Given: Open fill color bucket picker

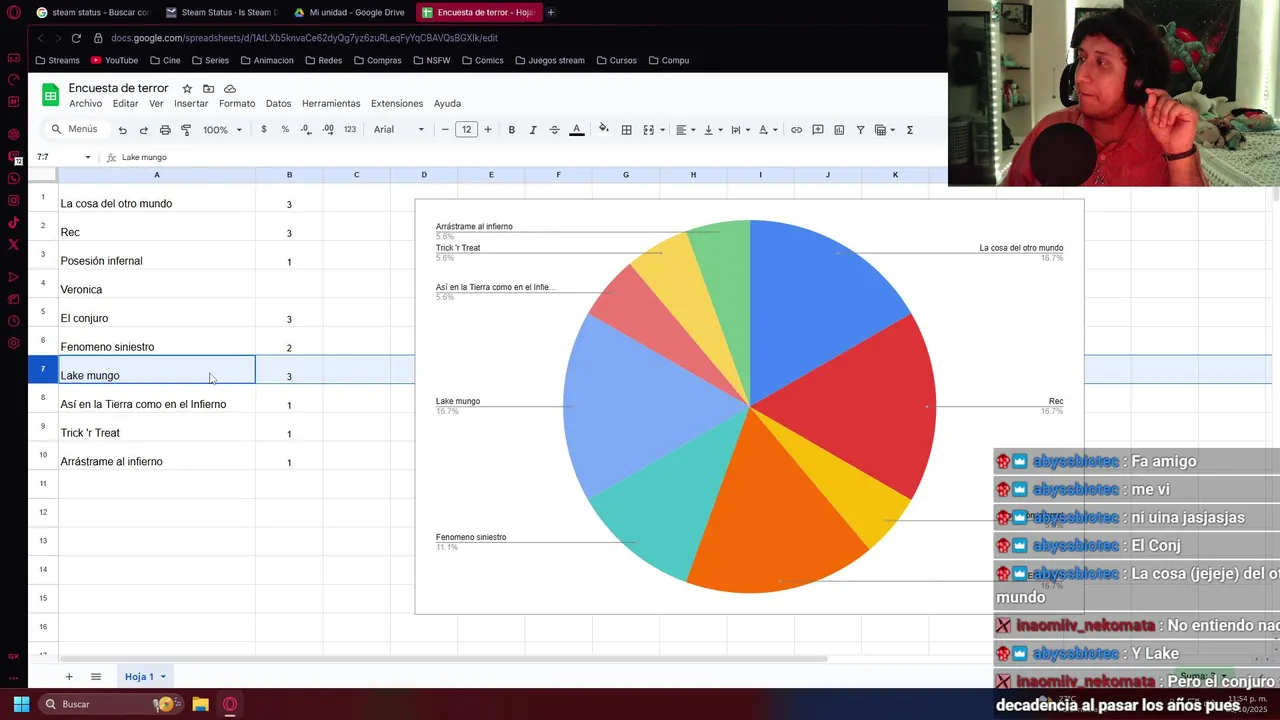Looking at the screenshot, I should (x=603, y=130).
